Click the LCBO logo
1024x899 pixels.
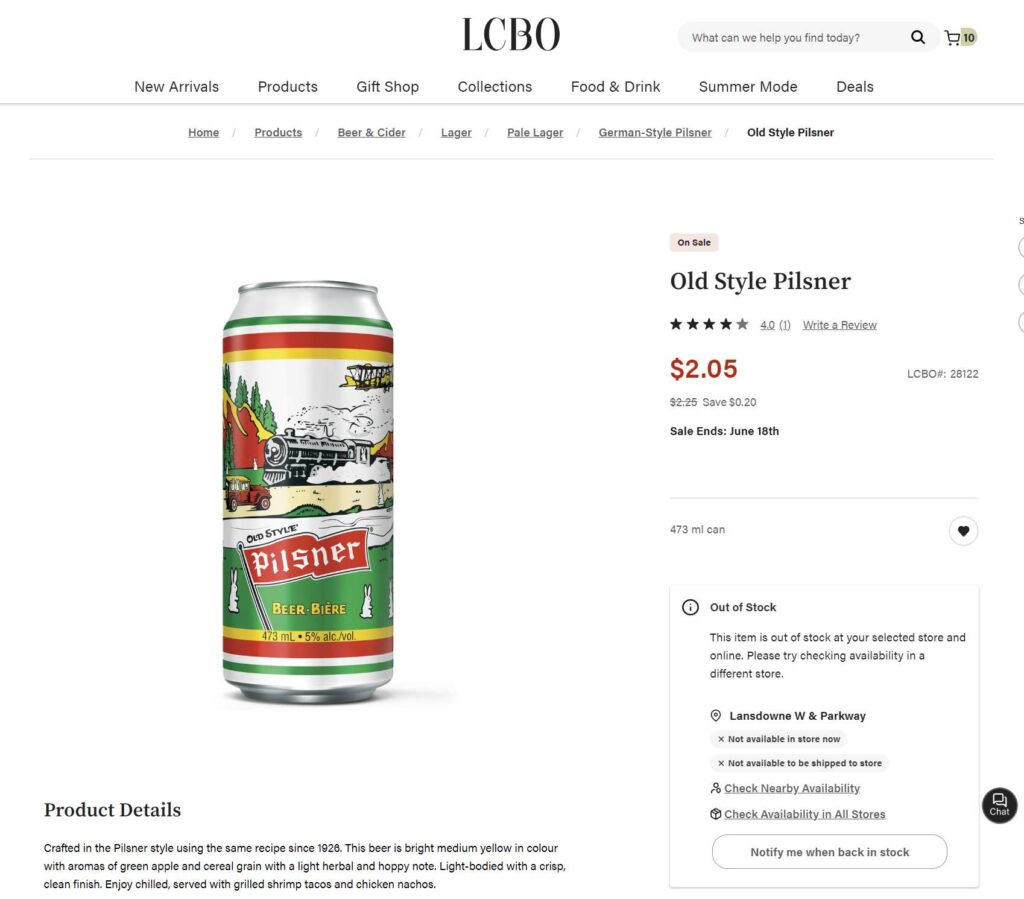(x=511, y=35)
